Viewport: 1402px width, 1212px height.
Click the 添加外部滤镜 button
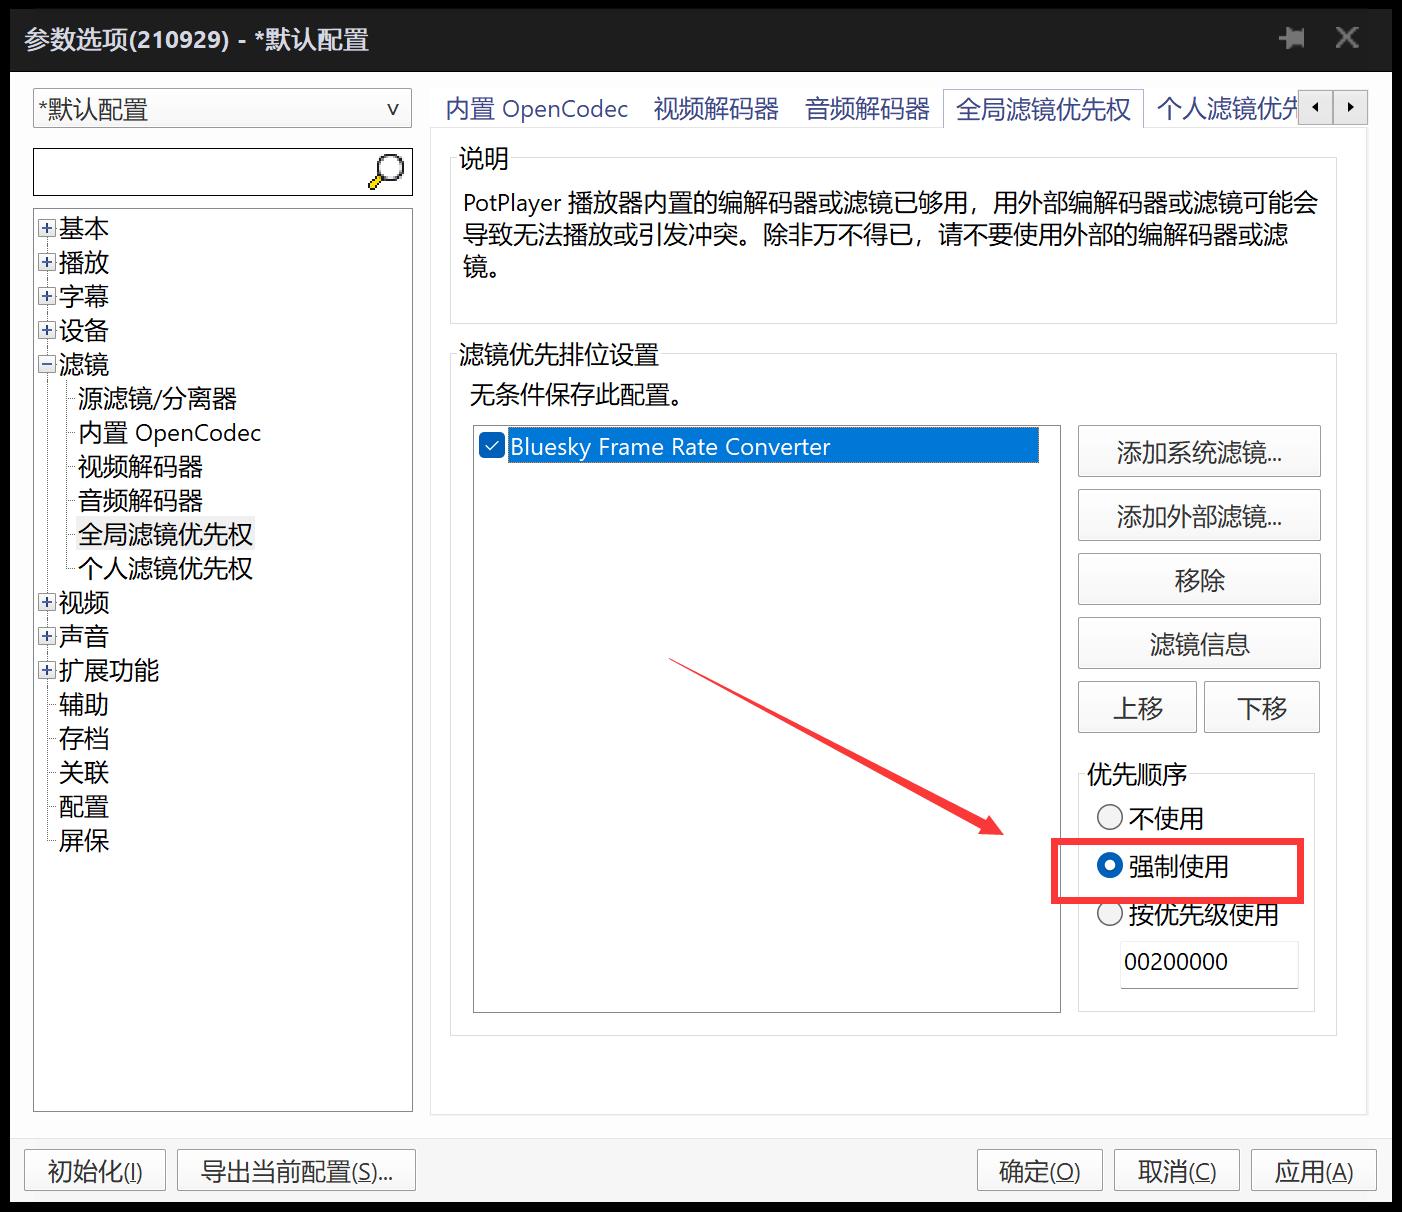click(1198, 515)
